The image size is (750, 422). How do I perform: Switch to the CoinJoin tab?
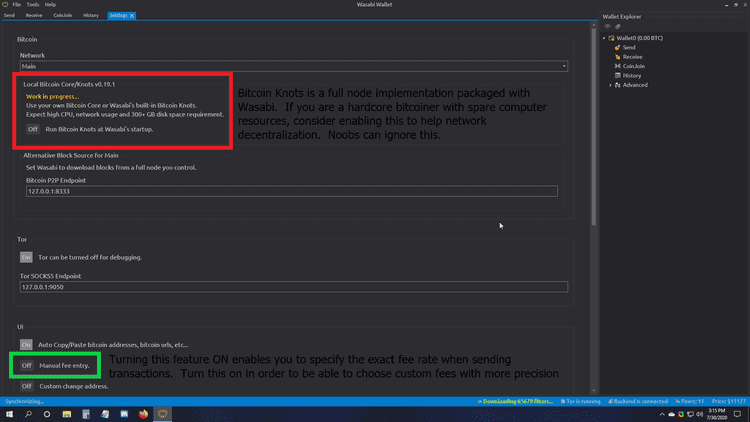(63, 15)
